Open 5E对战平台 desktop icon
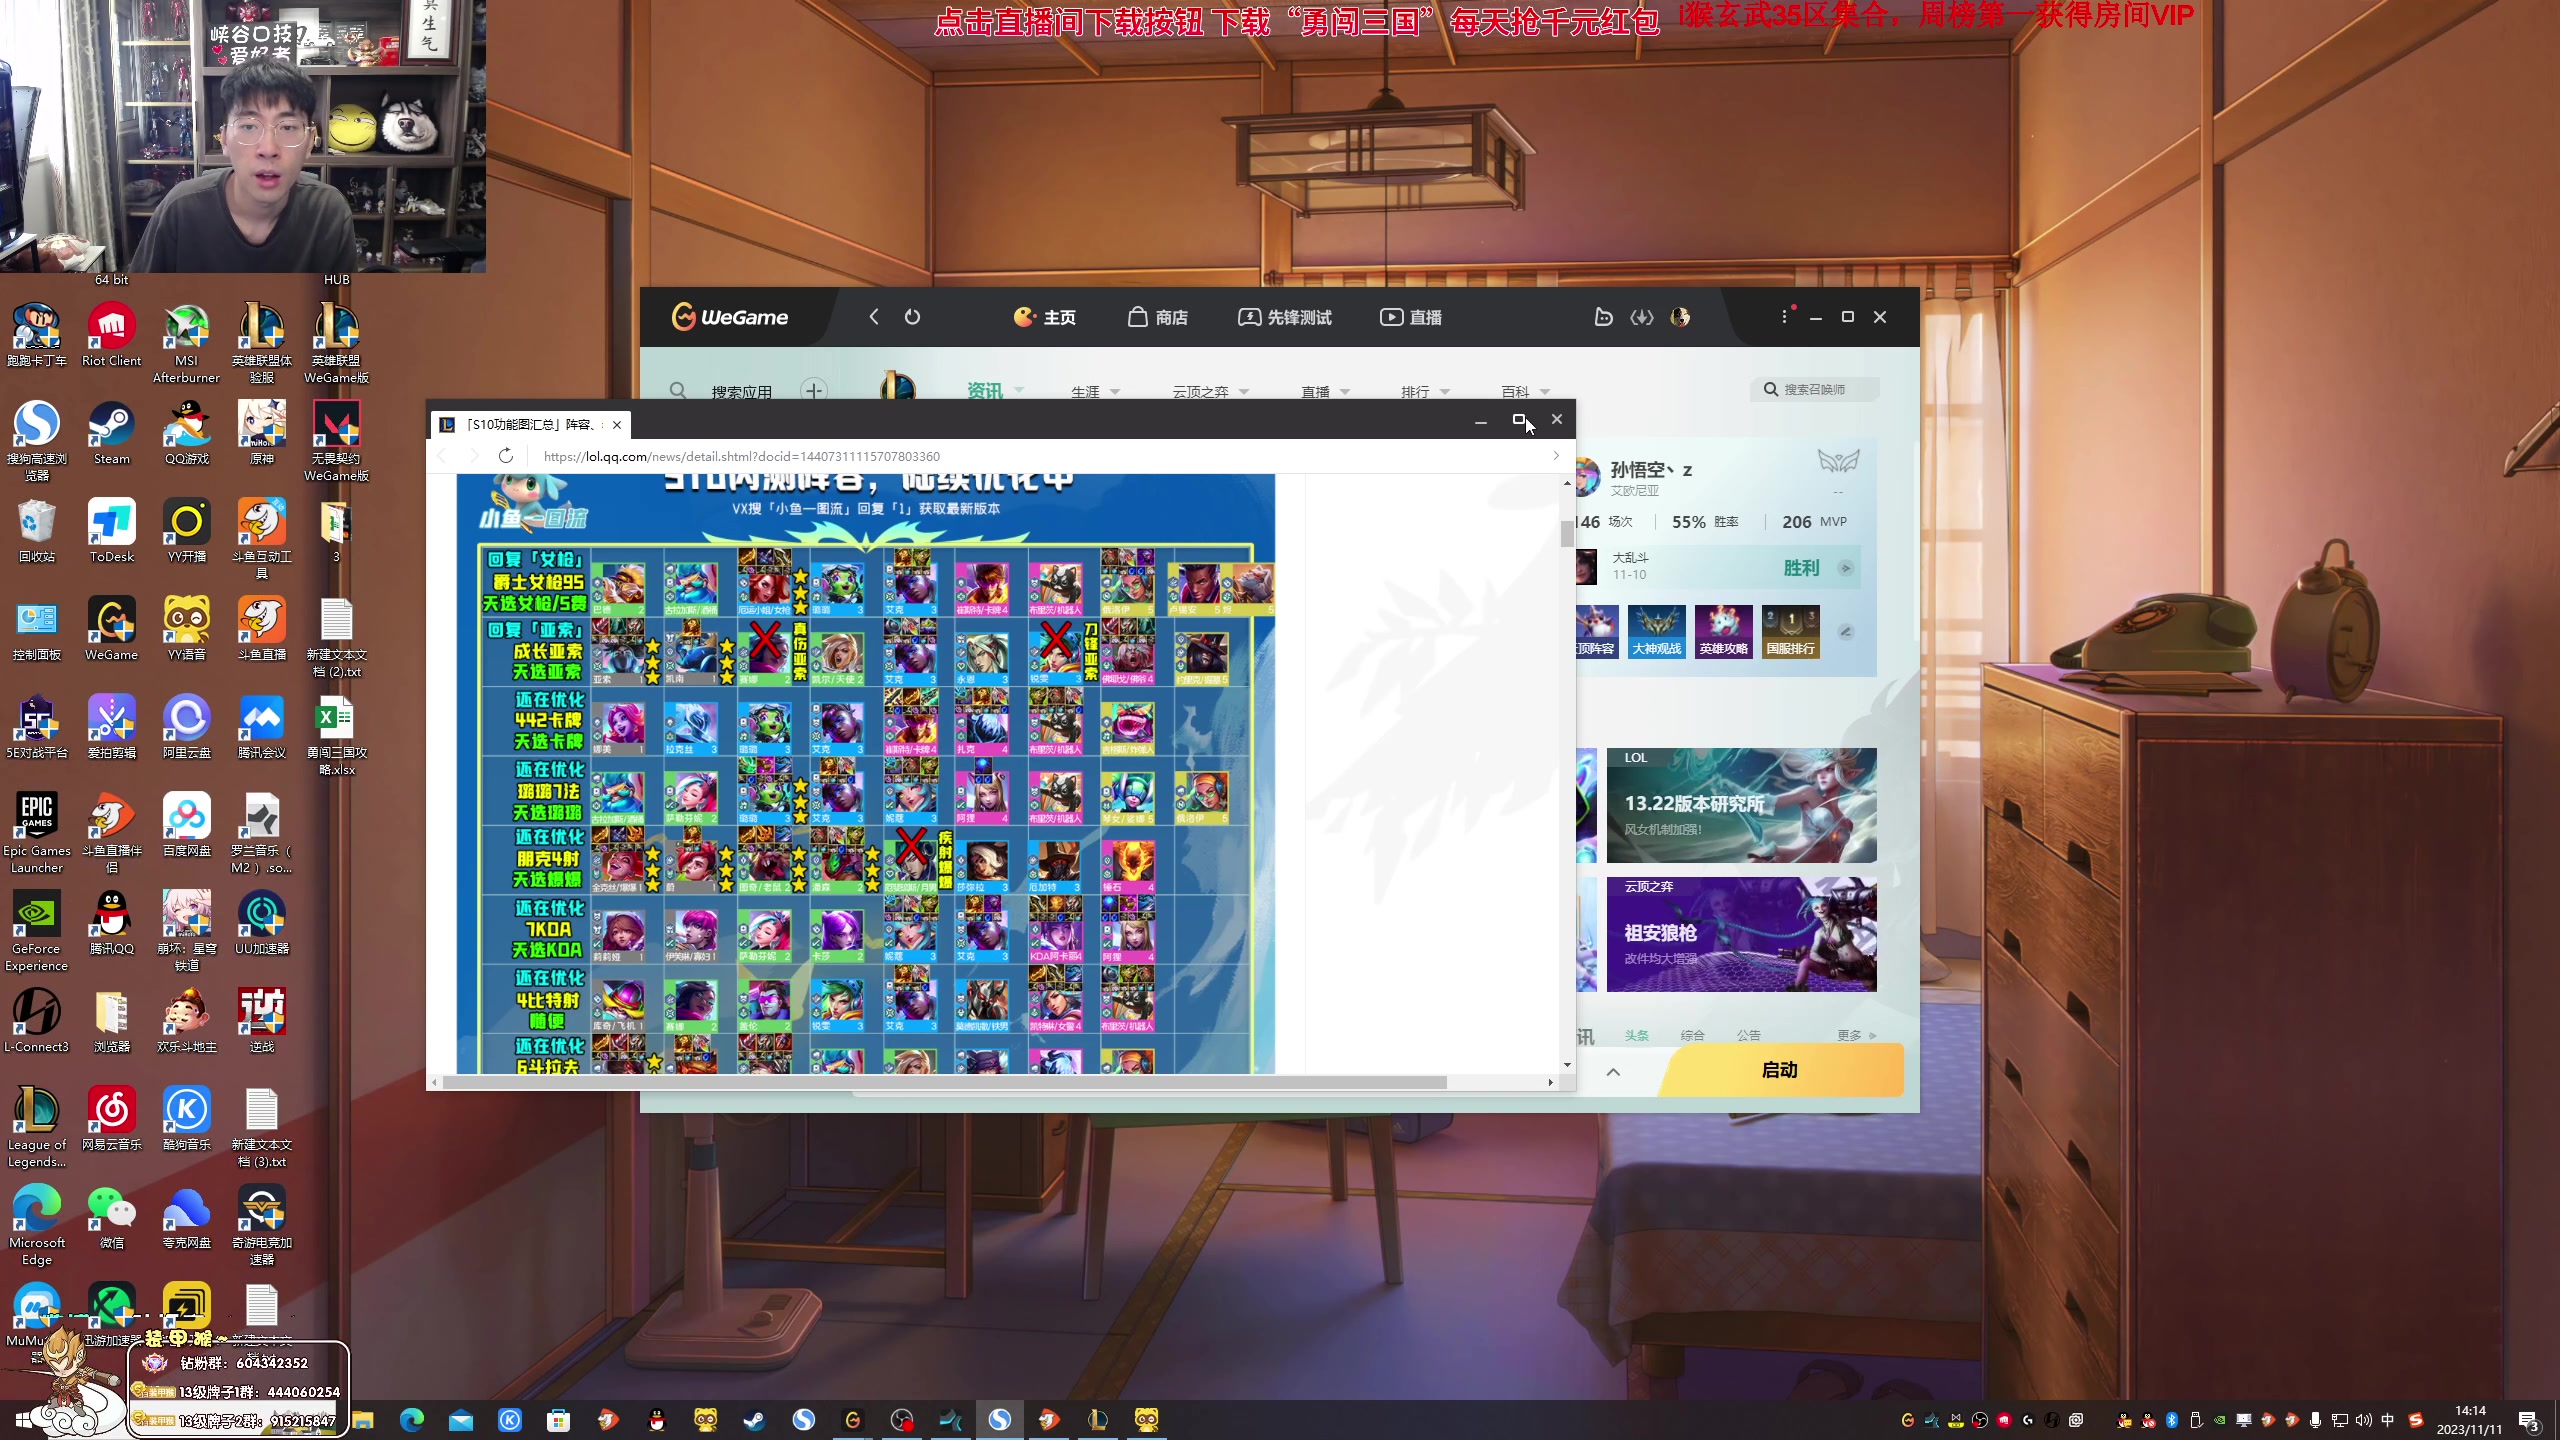The image size is (2560, 1440). tap(36, 728)
